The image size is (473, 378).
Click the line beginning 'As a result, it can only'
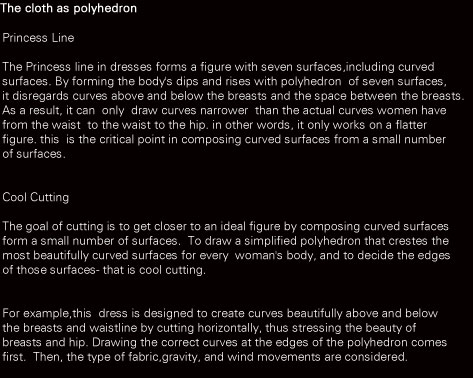click(224, 111)
